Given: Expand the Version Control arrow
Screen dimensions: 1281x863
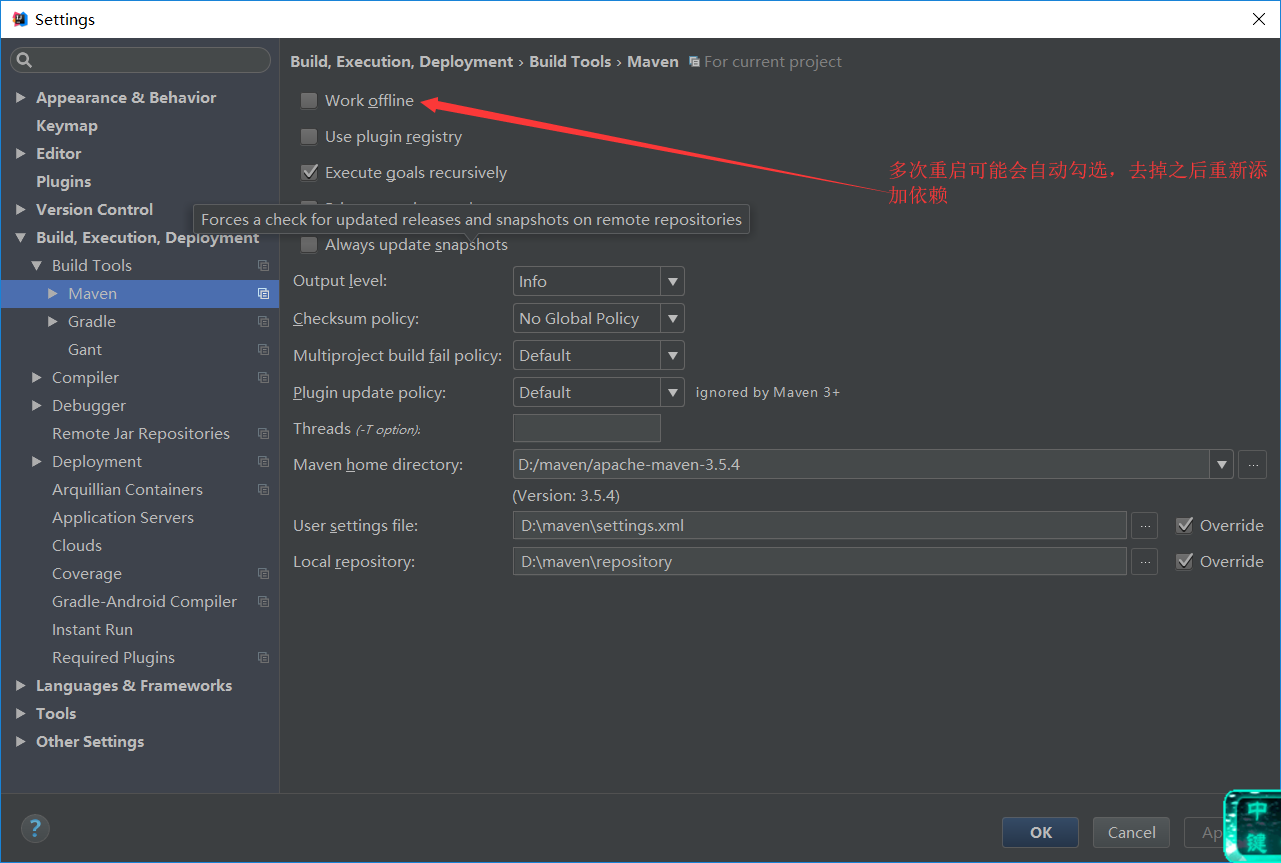Looking at the screenshot, I should (x=21, y=210).
